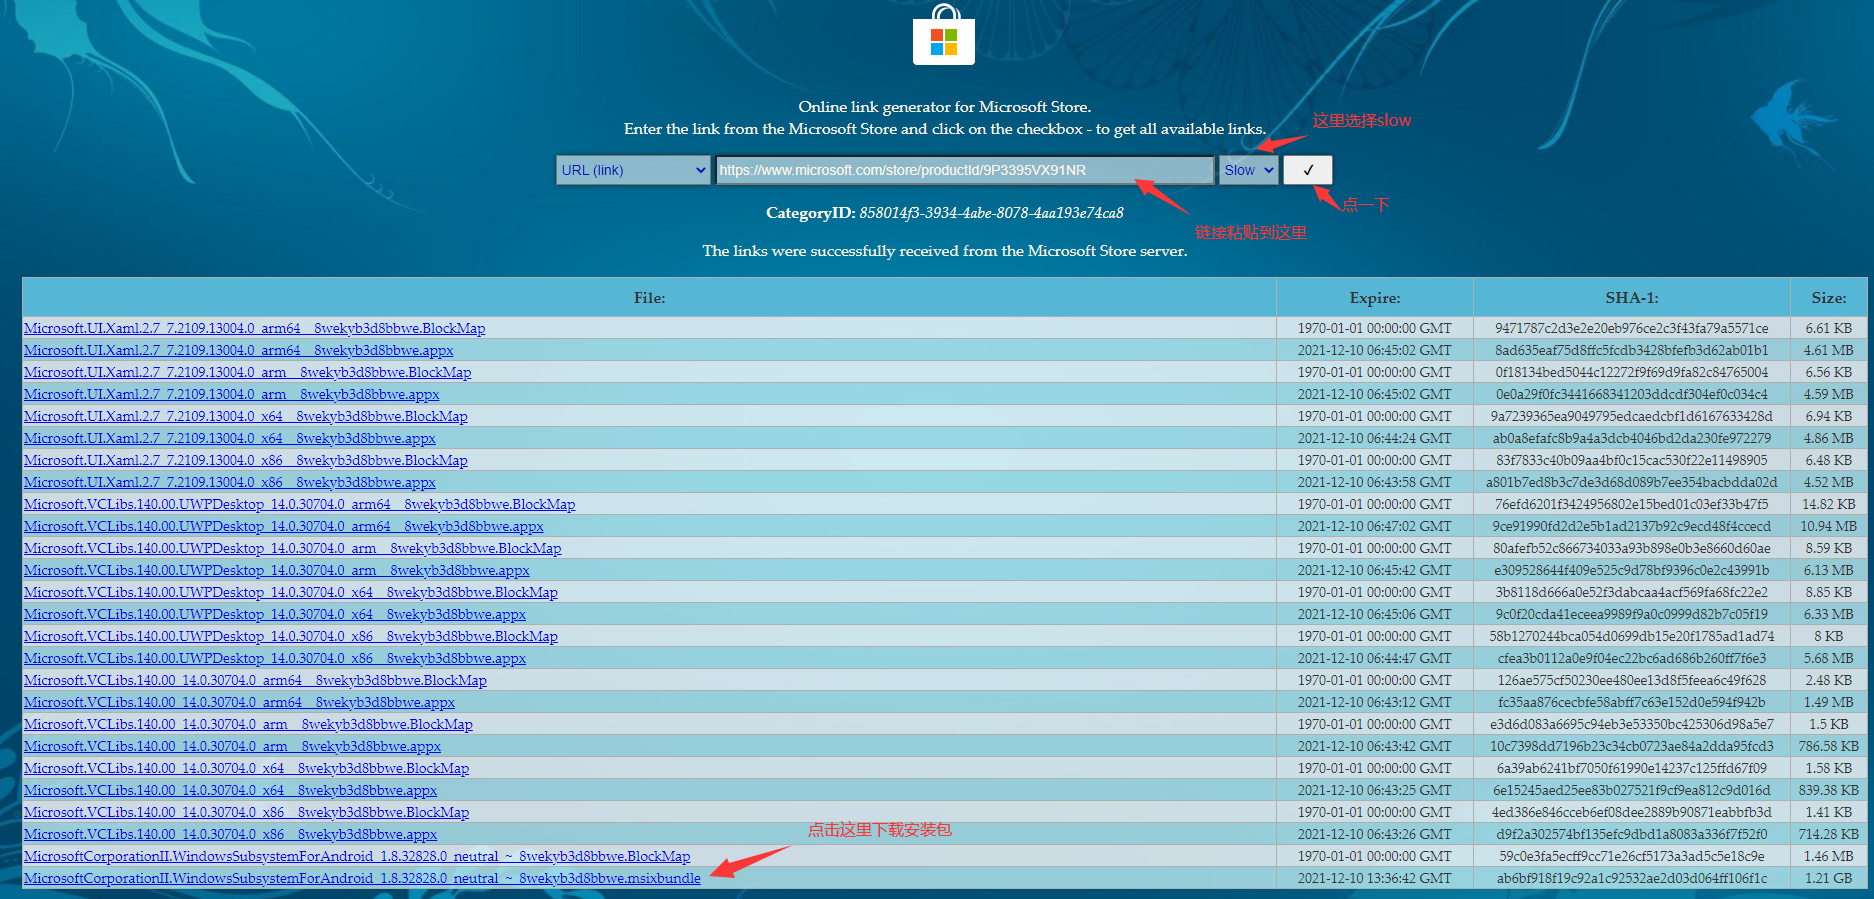
Task: Download Microsoft.UI.Xaml.2.7 arm64 appx link
Action: (238, 350)
